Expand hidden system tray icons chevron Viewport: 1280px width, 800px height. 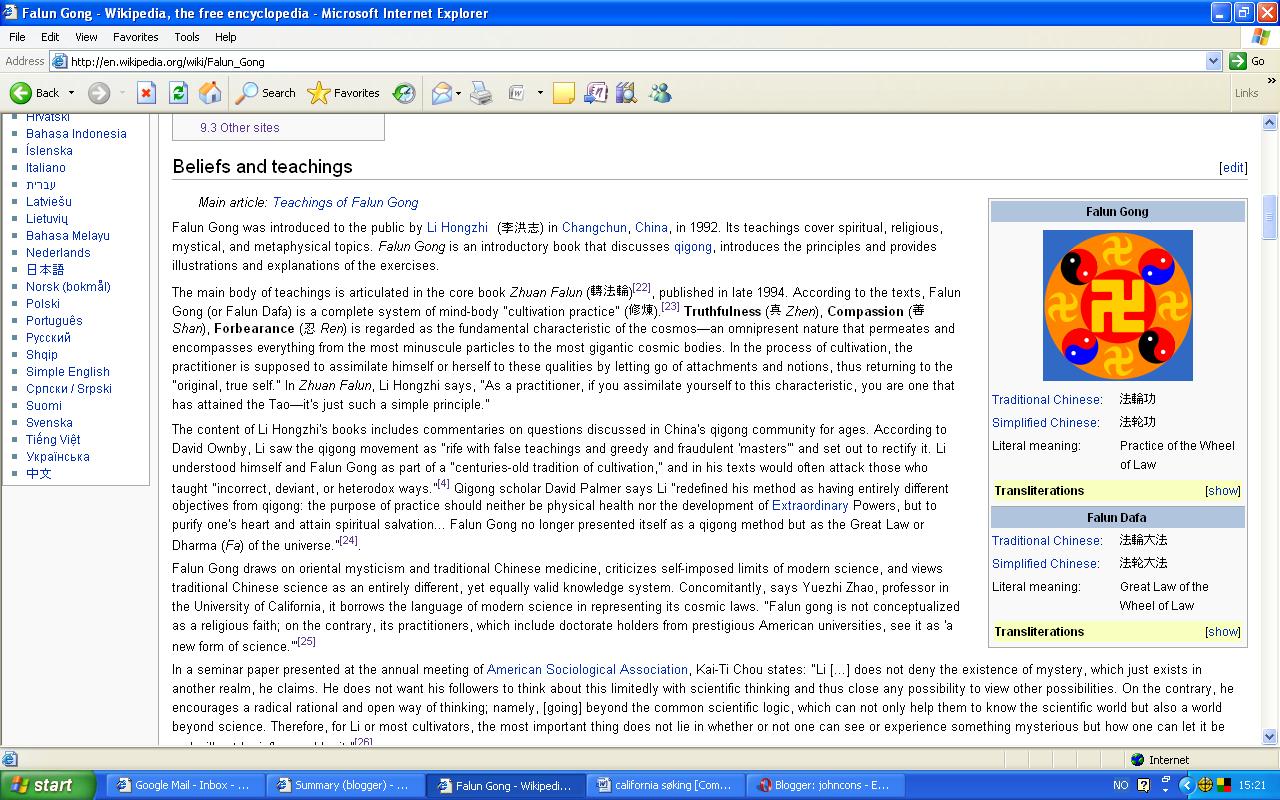pos(1187,785)
